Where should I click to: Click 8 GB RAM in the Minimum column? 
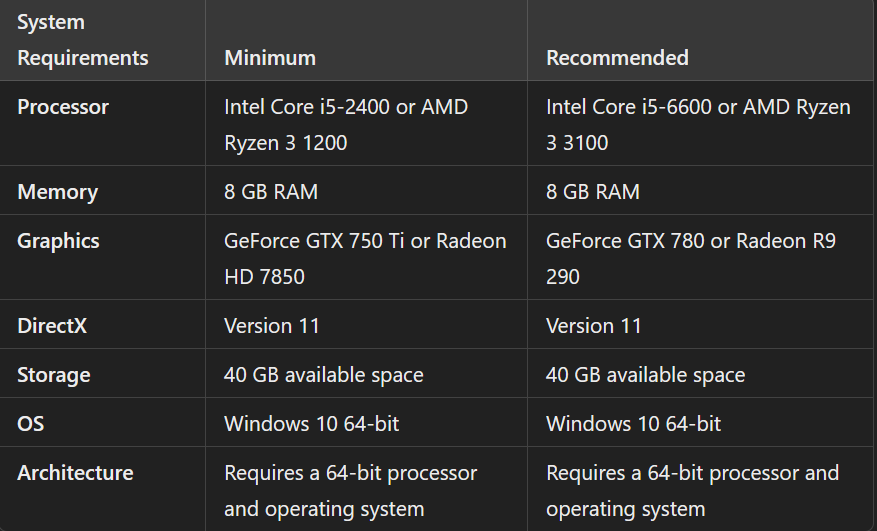271,191
